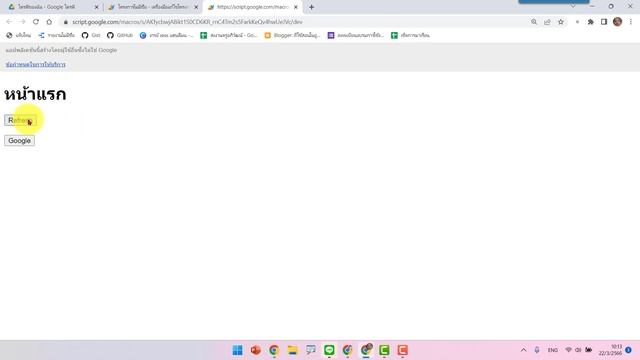This screenshot has height=360, width=640.
Task: Open the green Camtasia icon in the taskbar
Action: click(x=384, y=350)
